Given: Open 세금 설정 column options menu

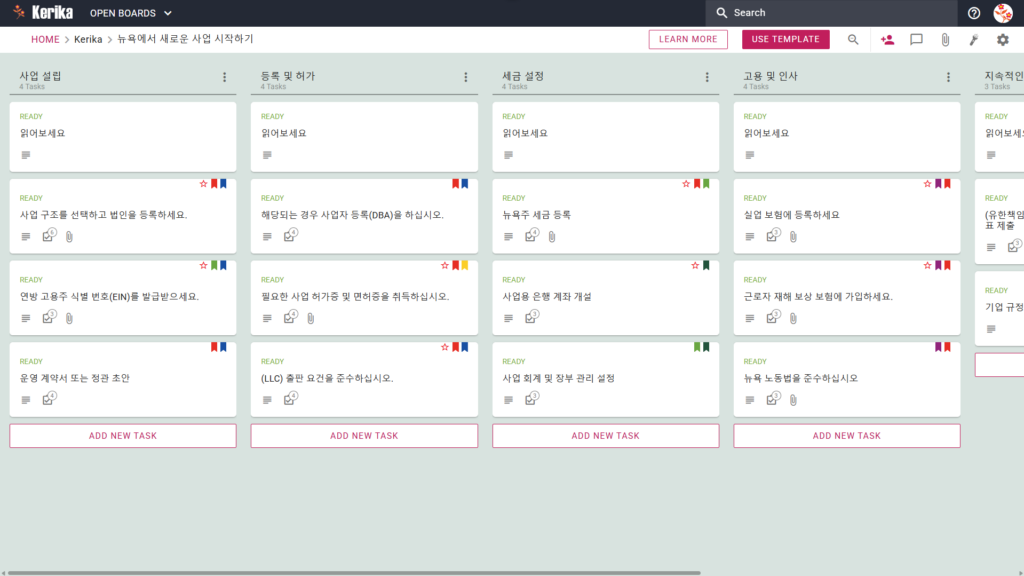Looking at the screenshot, I should pos(707,77).
